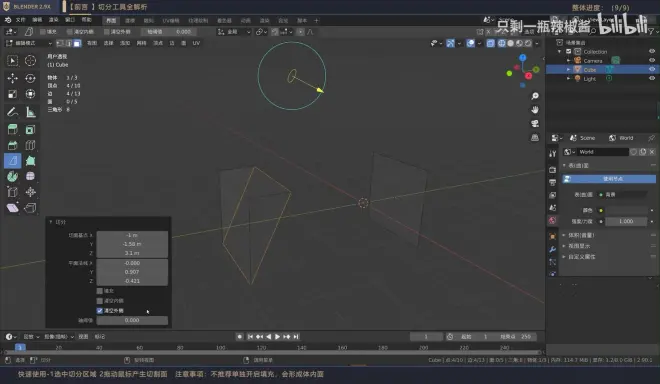
Task: Open the 文件 File menu
Action: pos(20,20)
